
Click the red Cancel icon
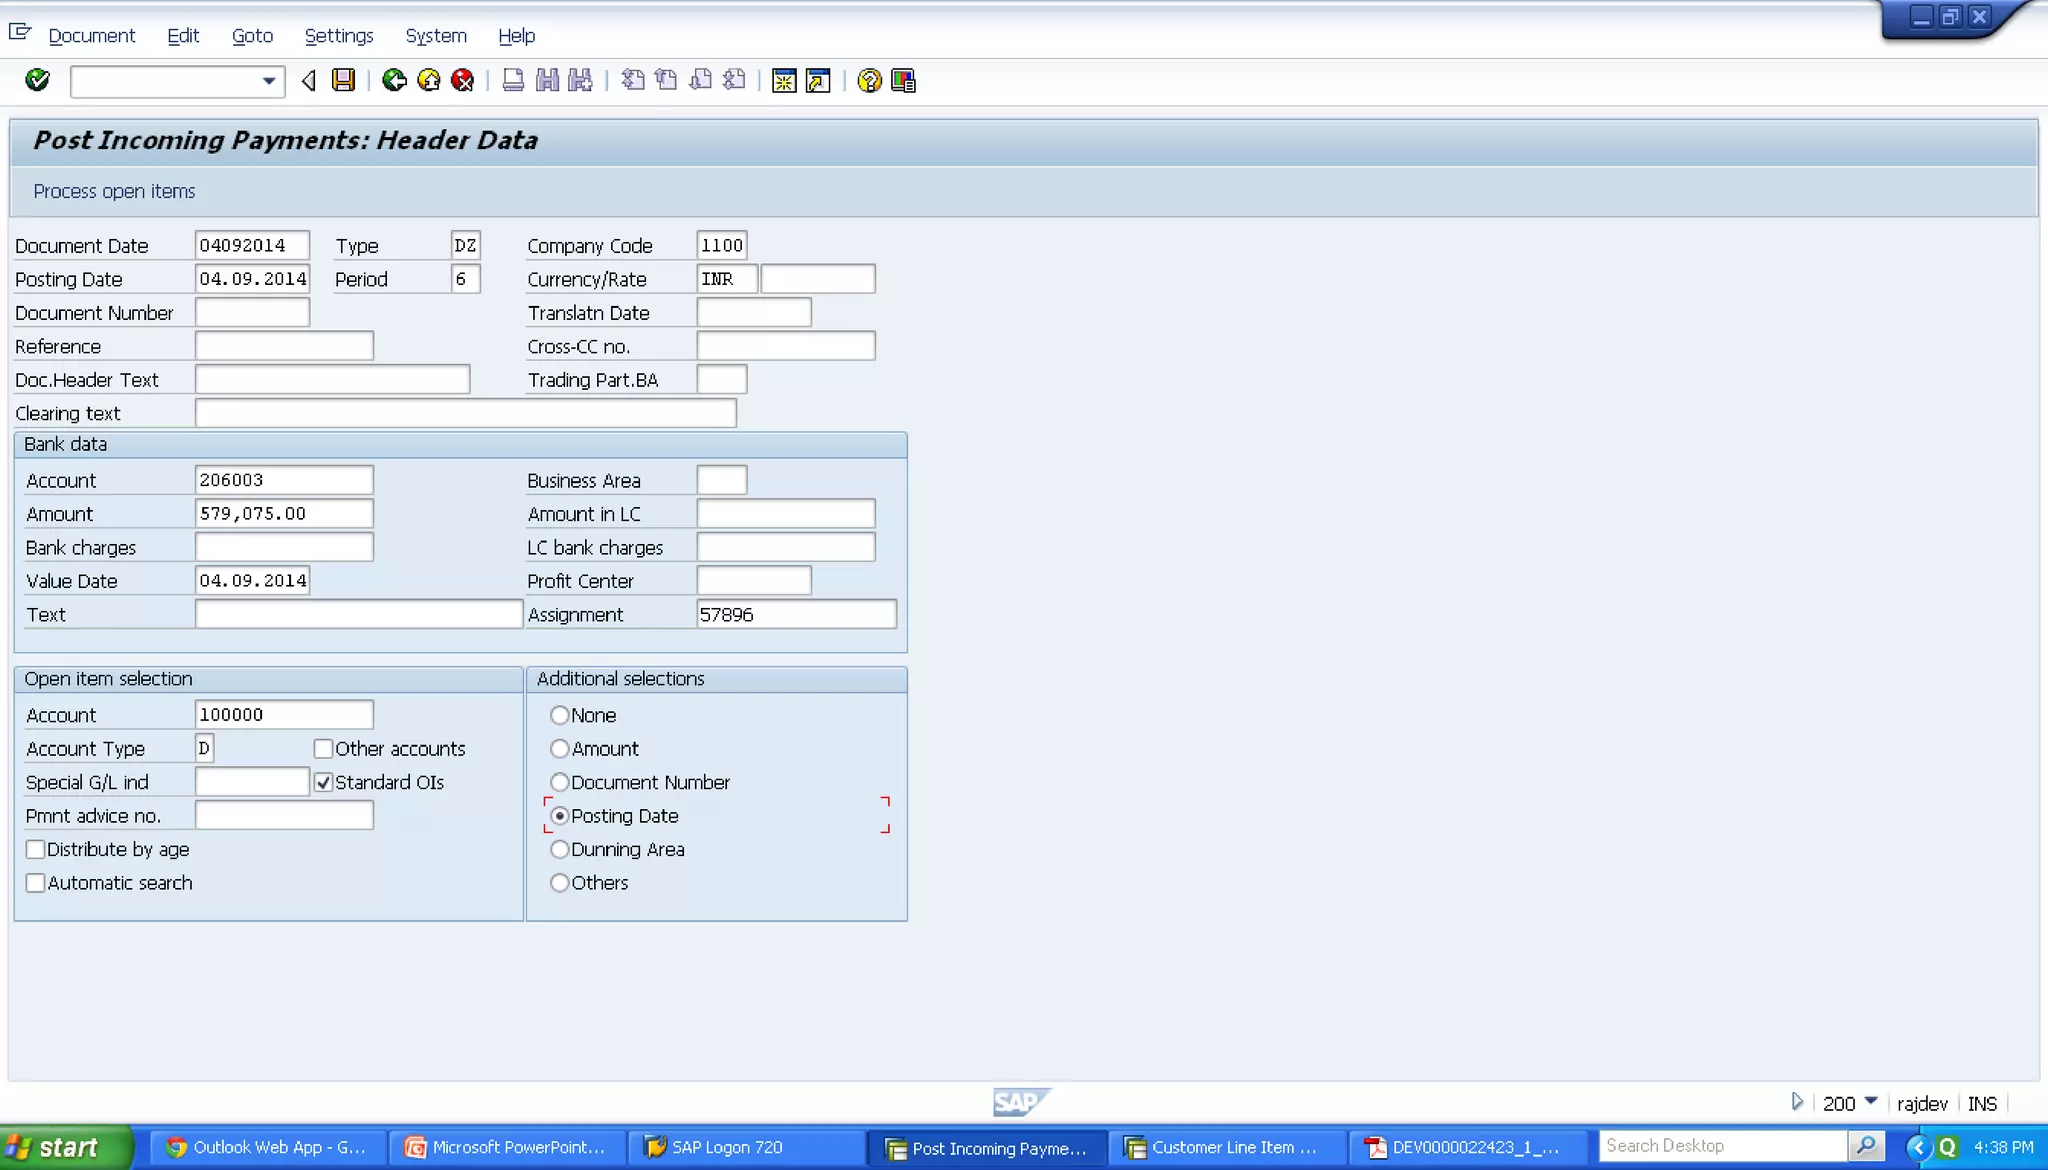coord(462,80)
